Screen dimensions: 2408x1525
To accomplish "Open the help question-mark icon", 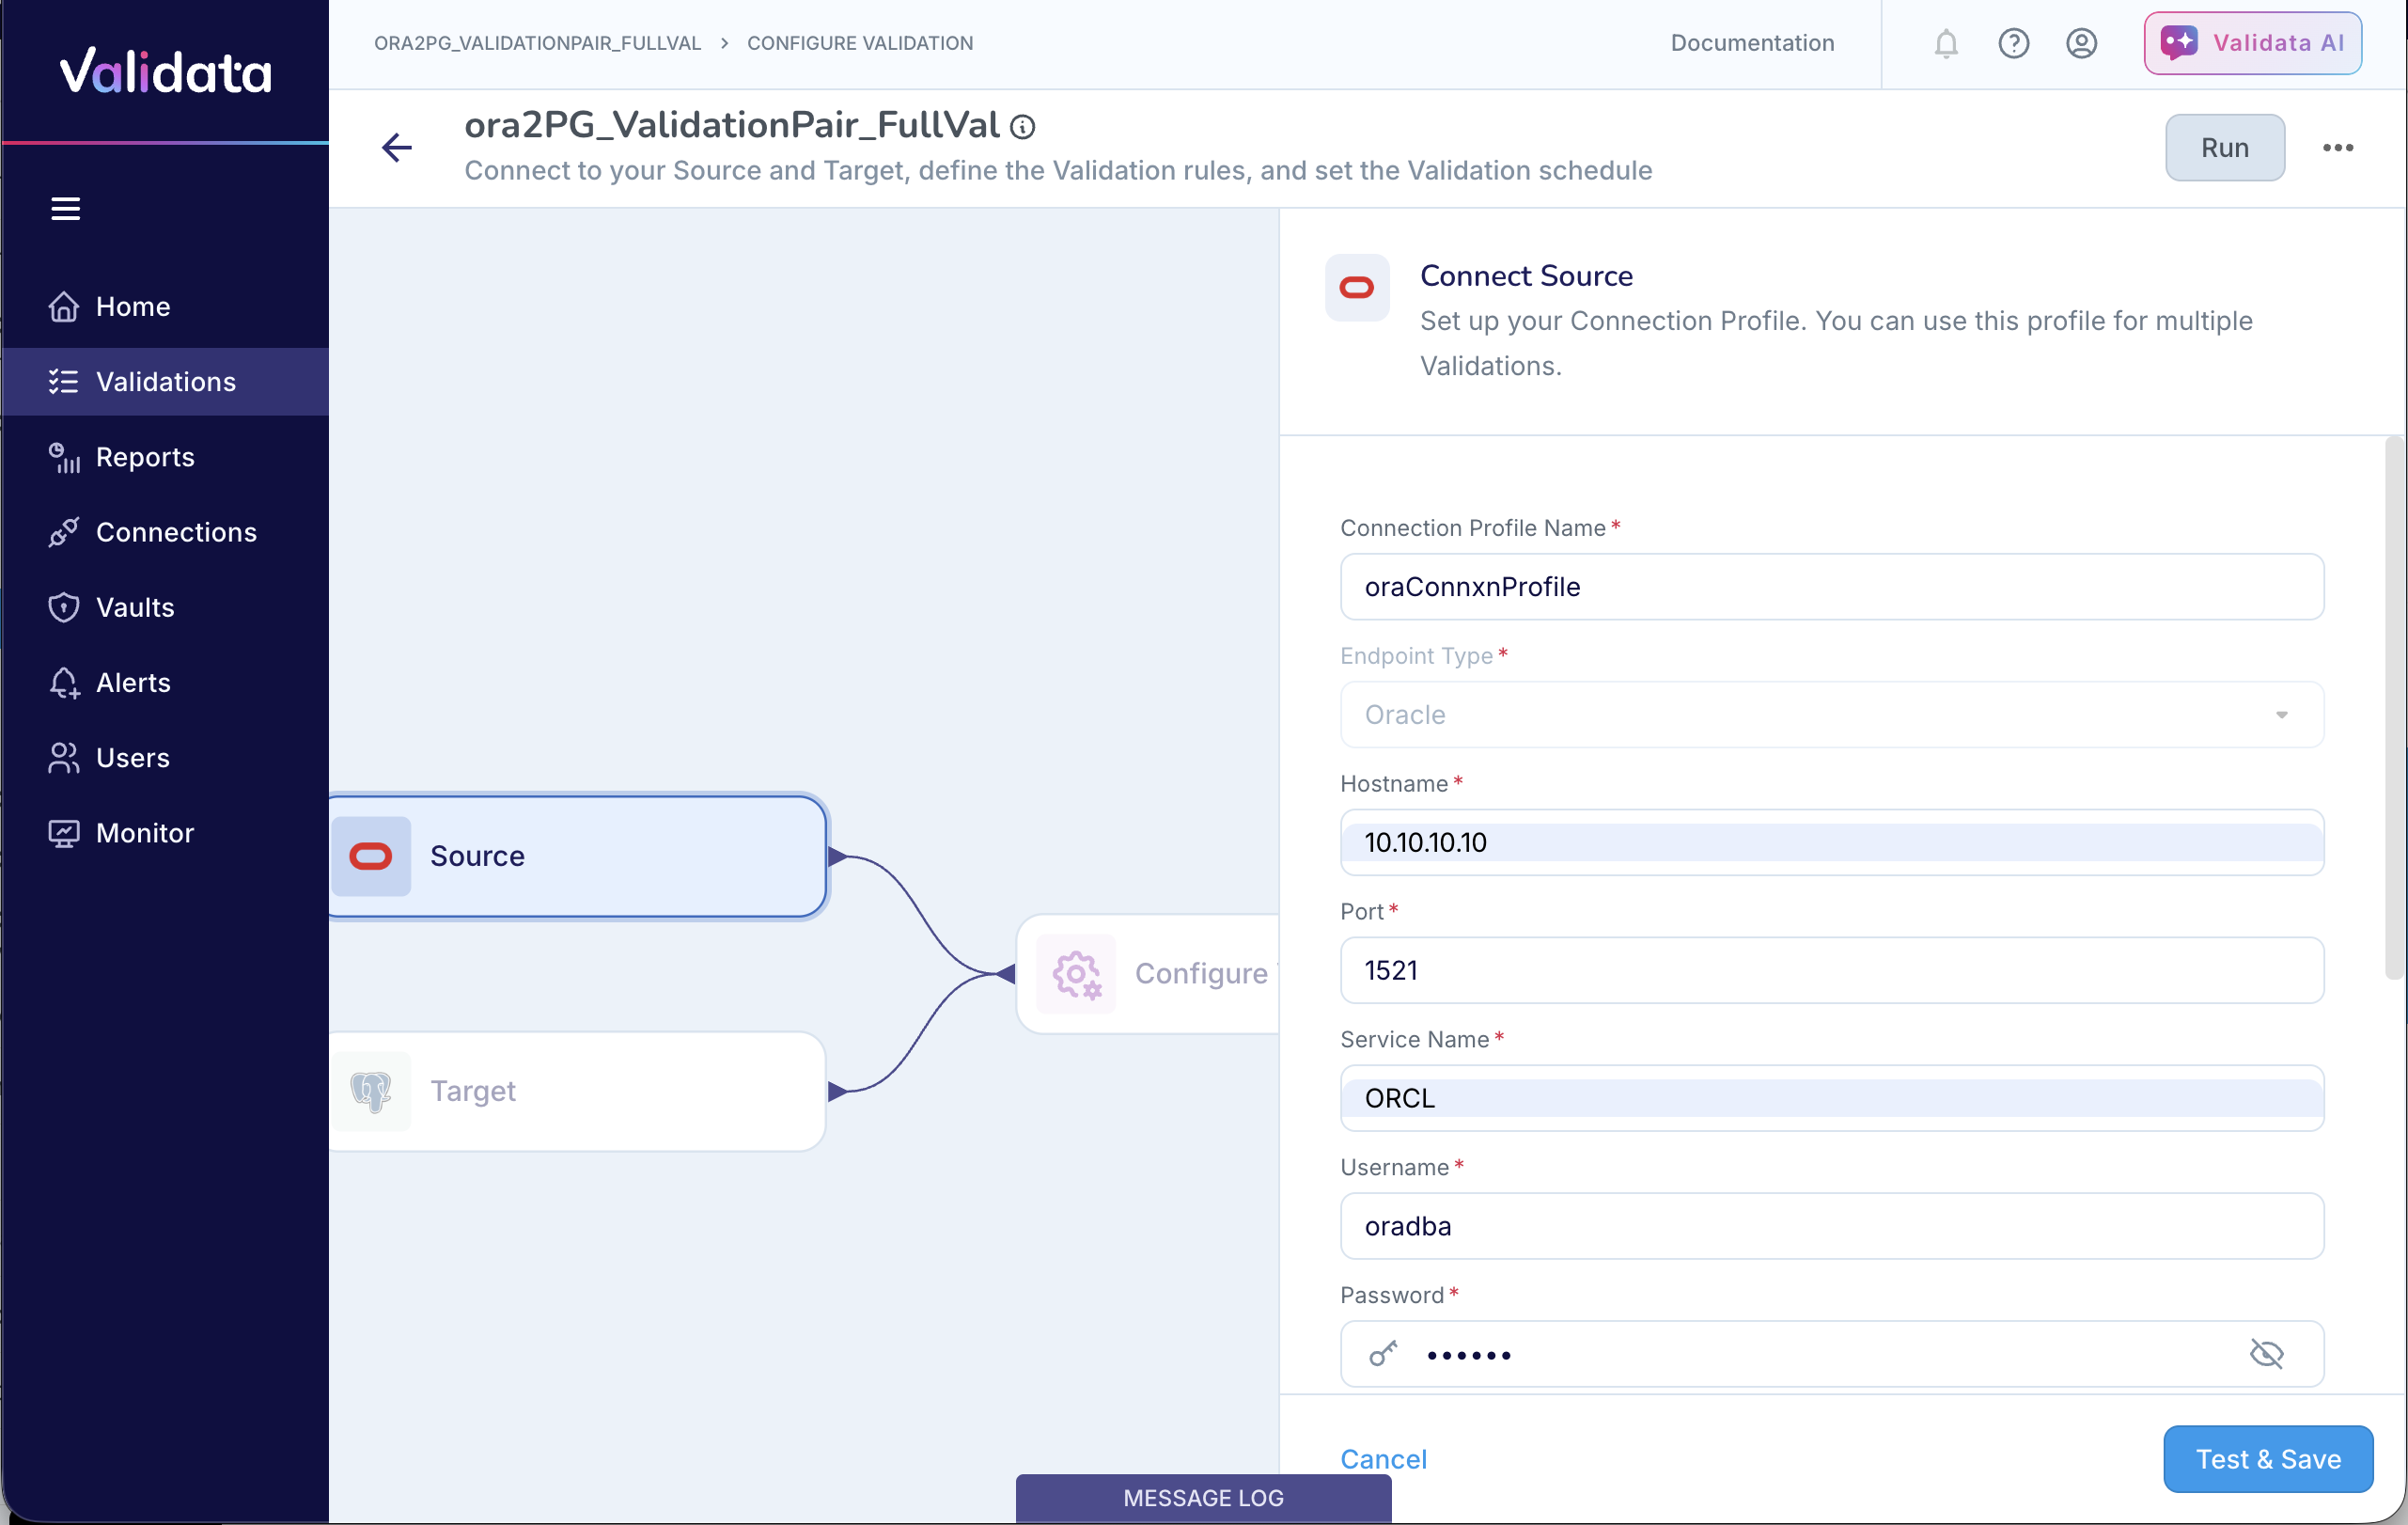I will [2013, 43].
